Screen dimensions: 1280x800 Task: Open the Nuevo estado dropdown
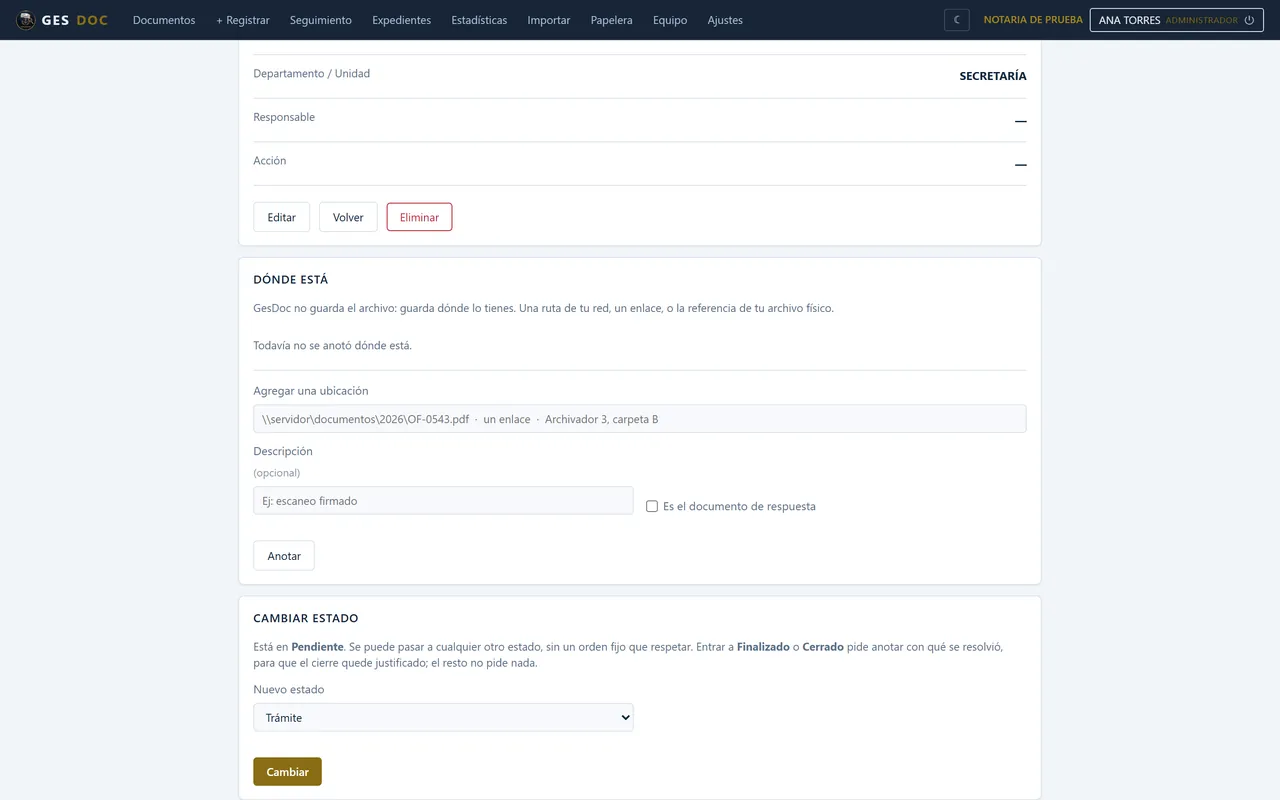click(x=443, y=717)
